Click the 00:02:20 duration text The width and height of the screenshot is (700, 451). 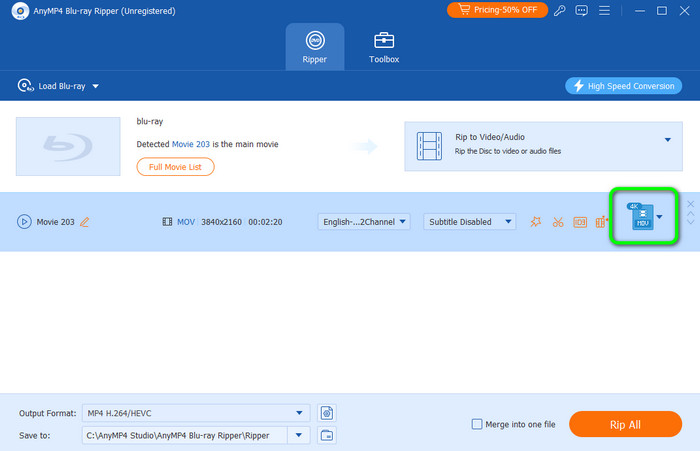coord(265,222)
